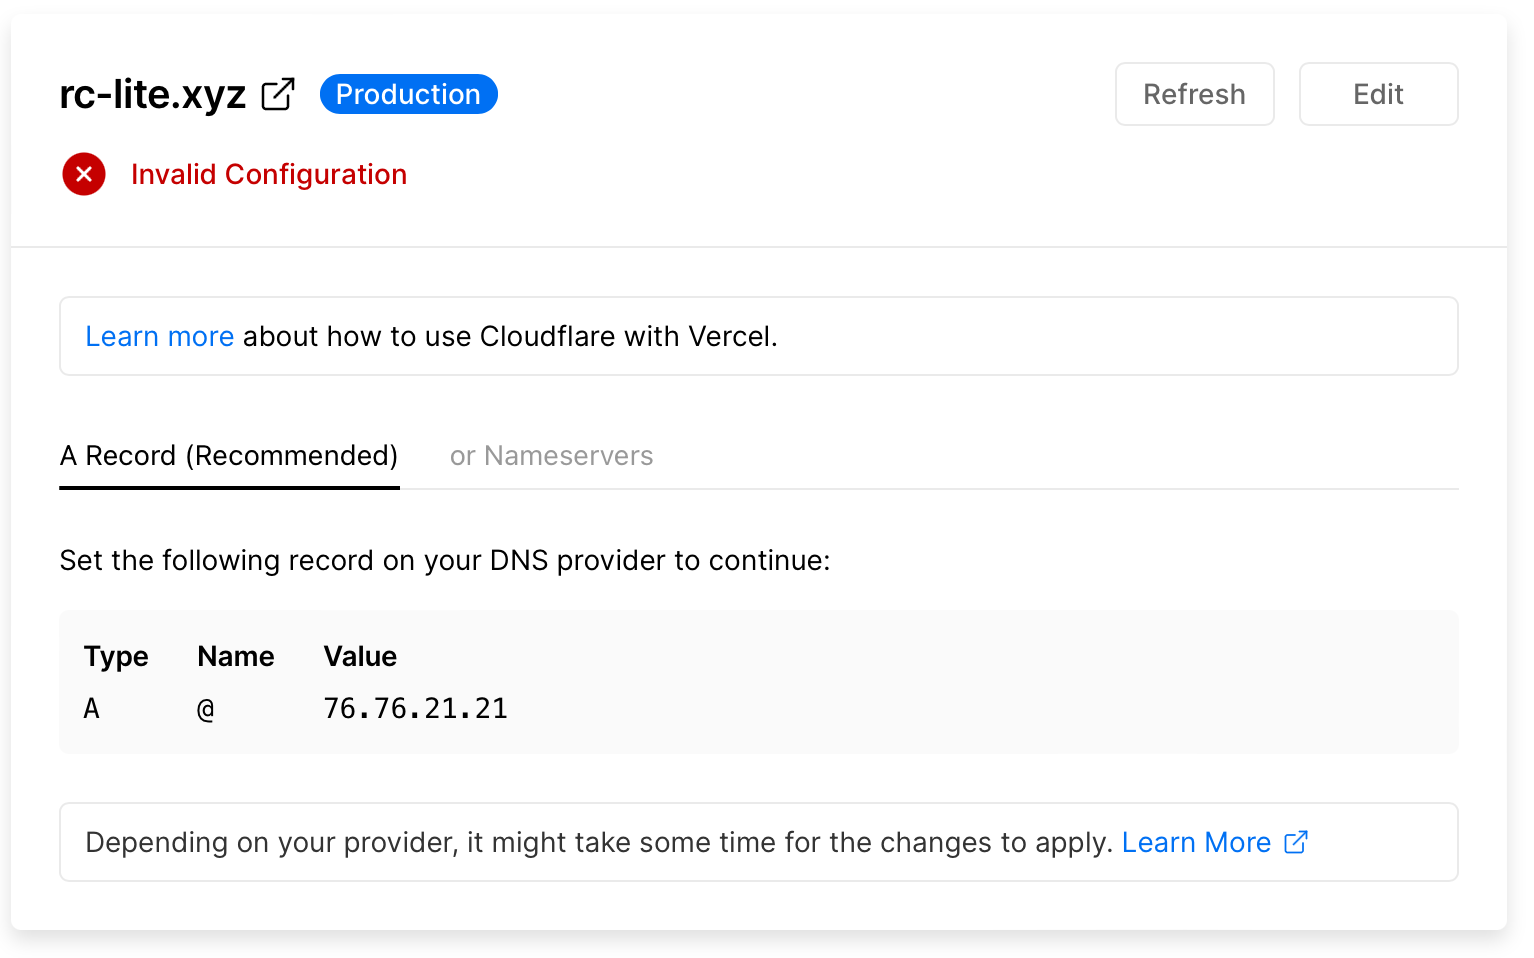This screenshot has width=1534, height=958.
Task: Click the Value column header
Action: click(360, 656)
